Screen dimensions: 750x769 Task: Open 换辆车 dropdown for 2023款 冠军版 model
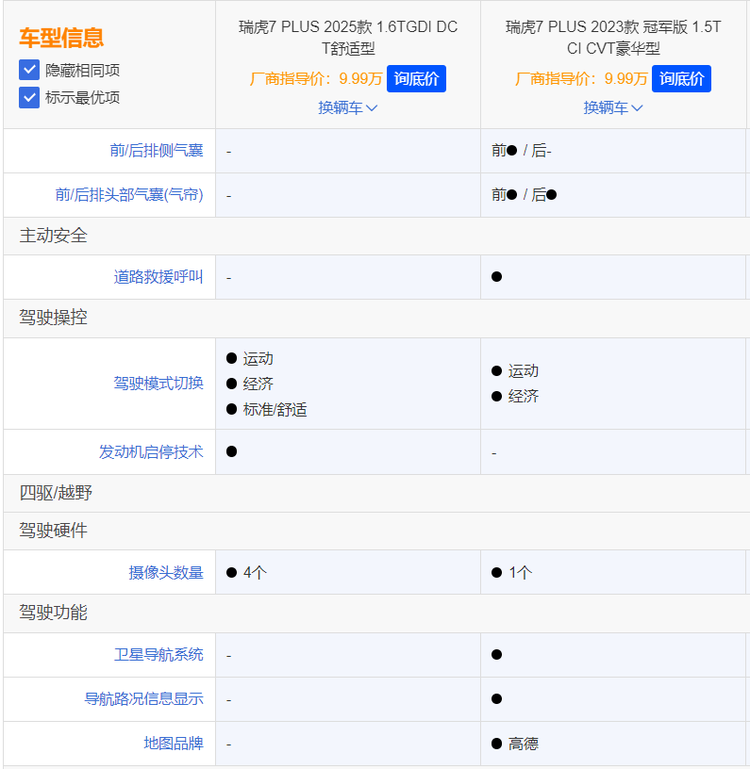coord(613,108)
